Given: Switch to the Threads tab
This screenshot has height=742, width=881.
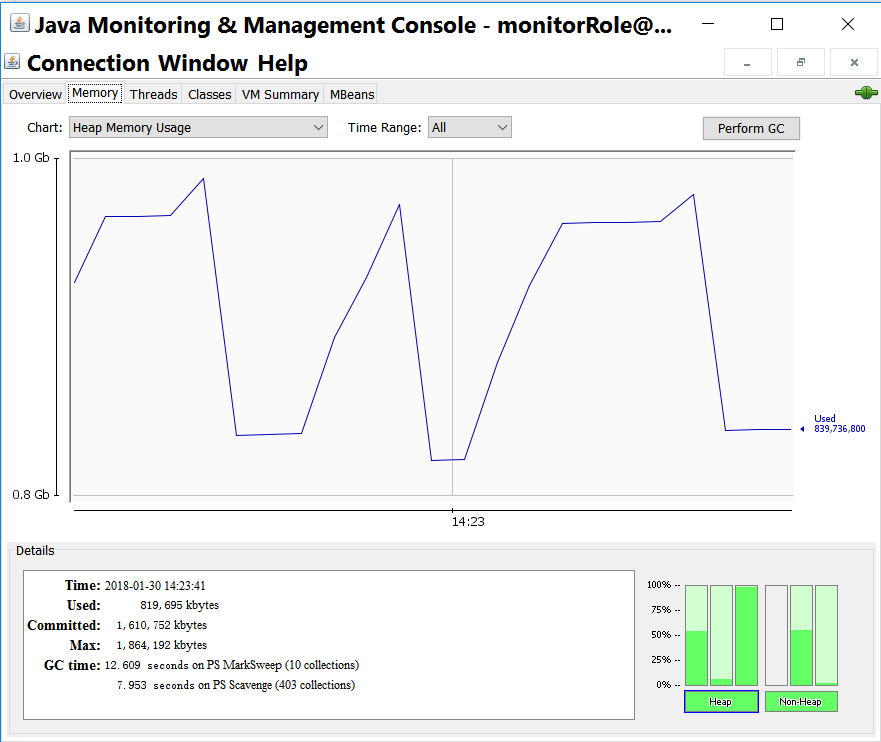Looking at the screenshot, I should 153,94.
